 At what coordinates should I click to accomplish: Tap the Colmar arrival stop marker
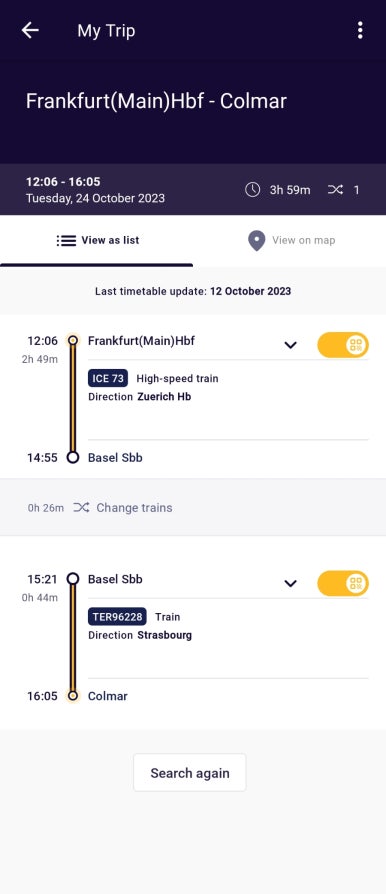pos(73,696)
